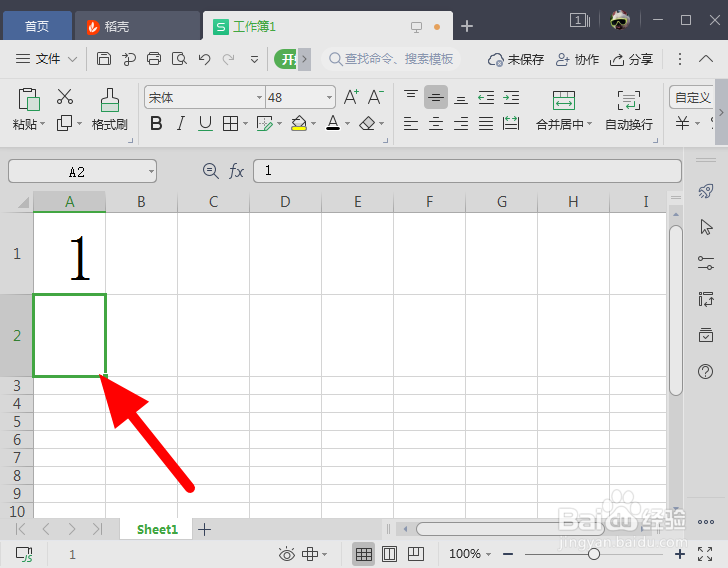Increase font size with A+ icon
The image size is (728, 568).
[351, 97]
